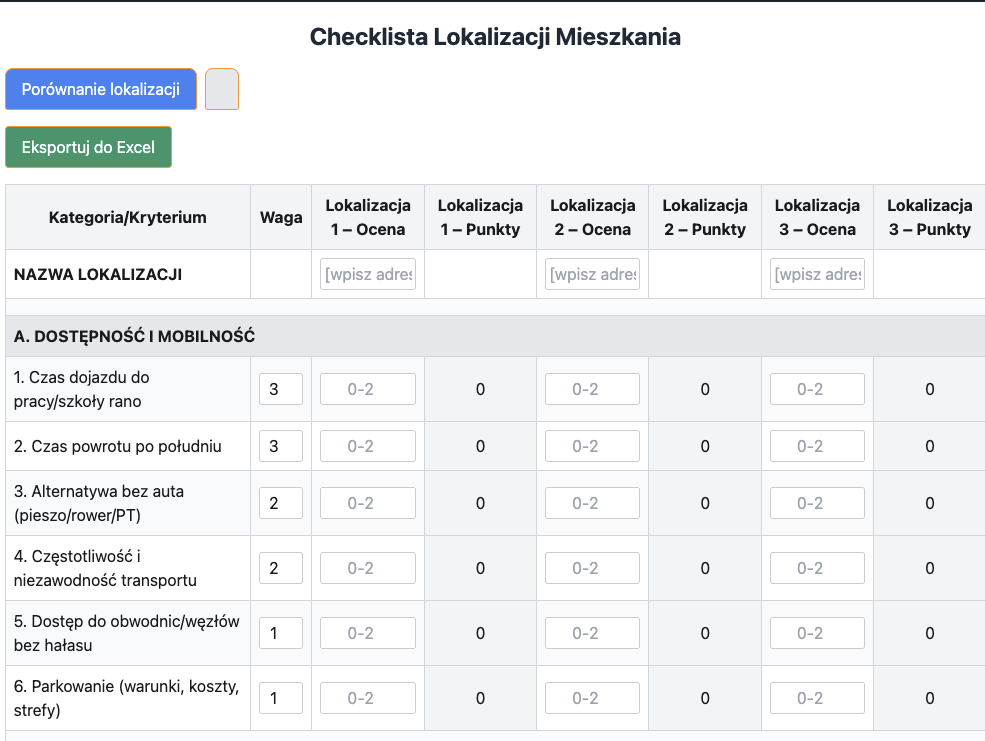Image resolution: width=985 pixels, height=741 pixels.
Task: Click the Lokalizacja 2 address name field
Action: (x=592, y=274)
